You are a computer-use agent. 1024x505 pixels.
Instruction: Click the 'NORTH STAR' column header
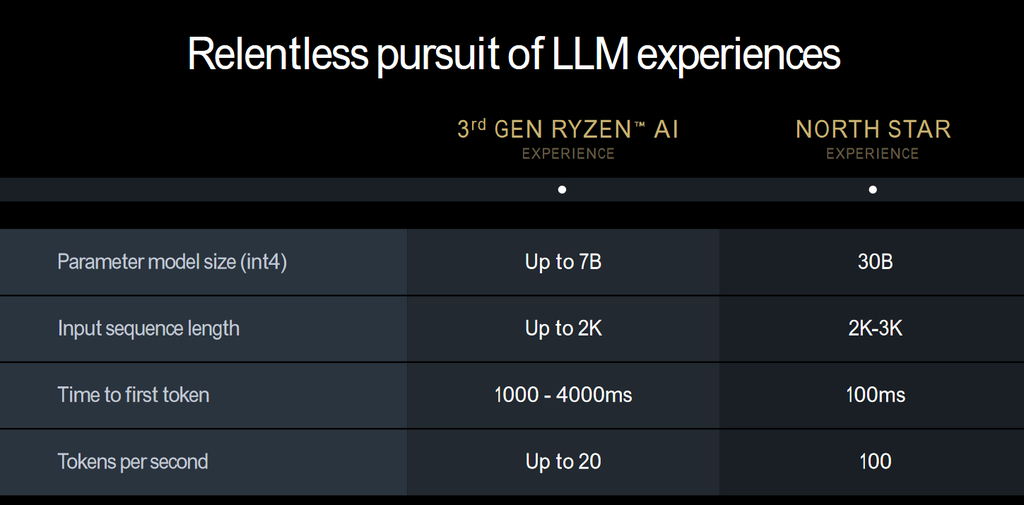click(x=873, y=130)
